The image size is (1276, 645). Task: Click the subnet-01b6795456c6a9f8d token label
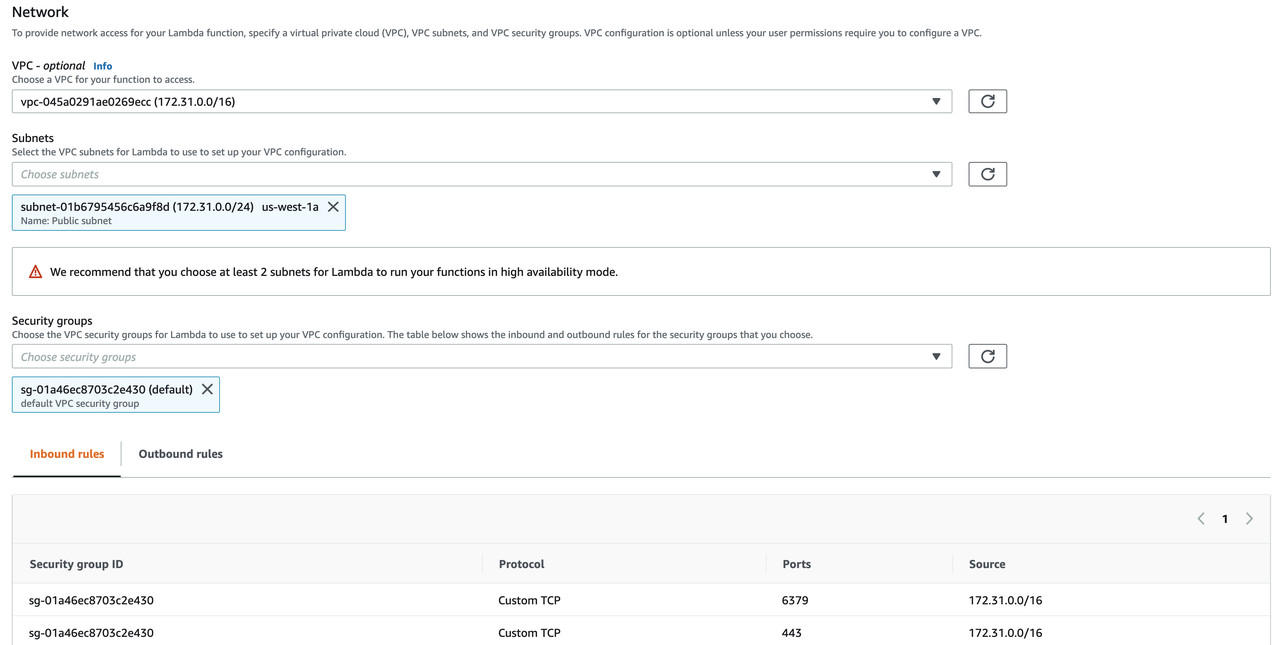click(x=170, y=206)
